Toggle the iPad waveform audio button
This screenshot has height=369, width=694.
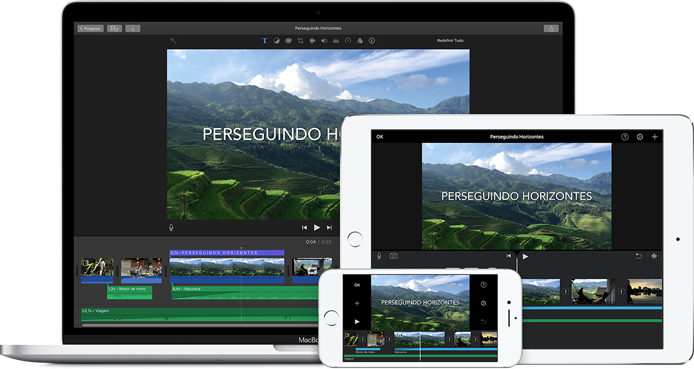(x=654, y=256)
